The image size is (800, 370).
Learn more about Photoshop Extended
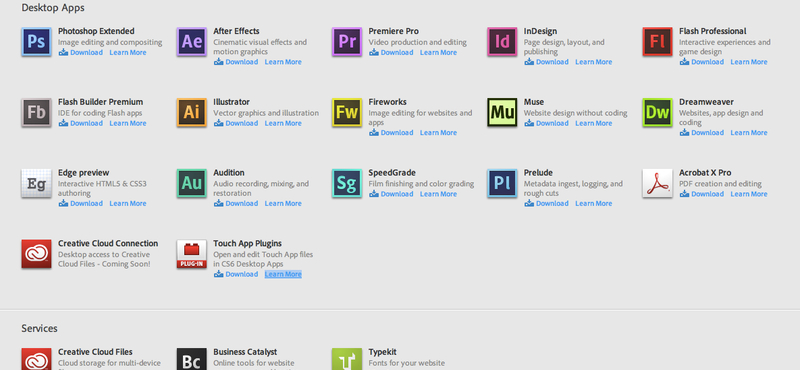click(128, 53)
